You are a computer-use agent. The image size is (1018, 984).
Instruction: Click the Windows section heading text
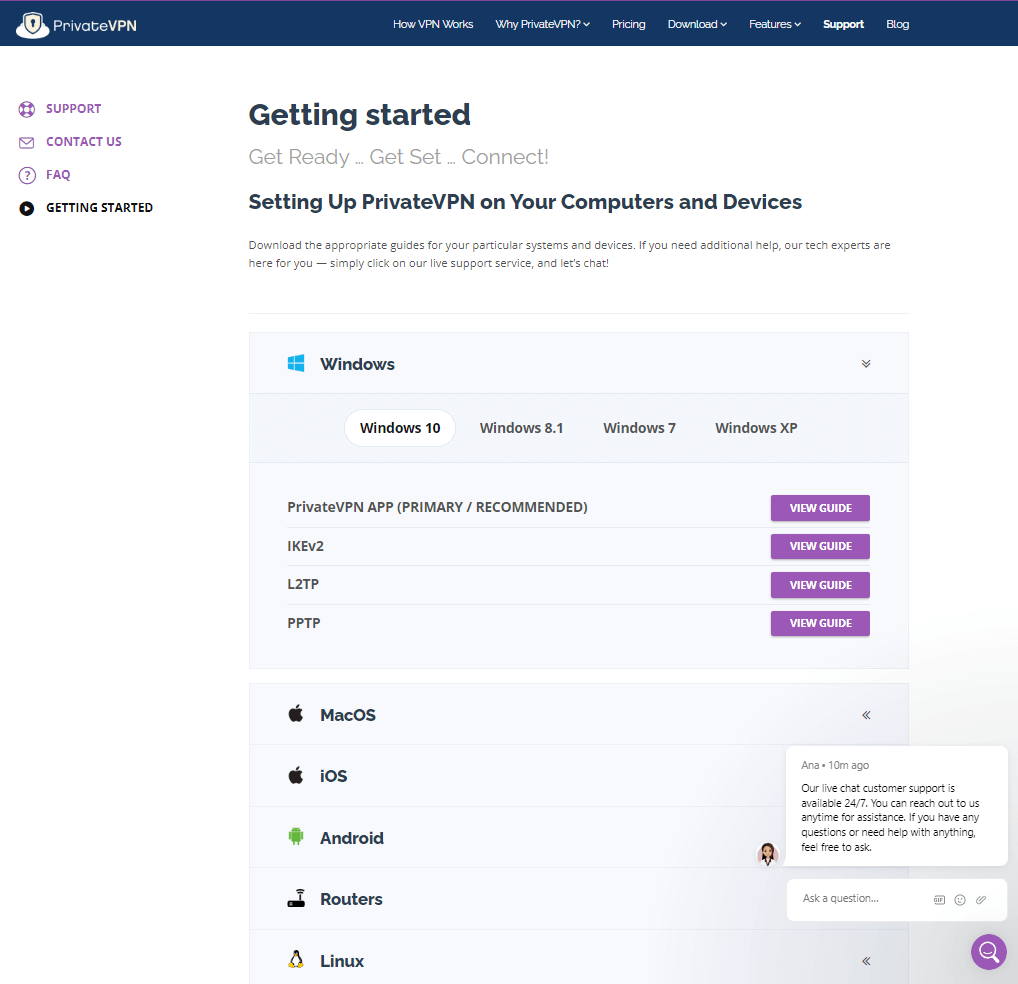[x=357, y=364]
